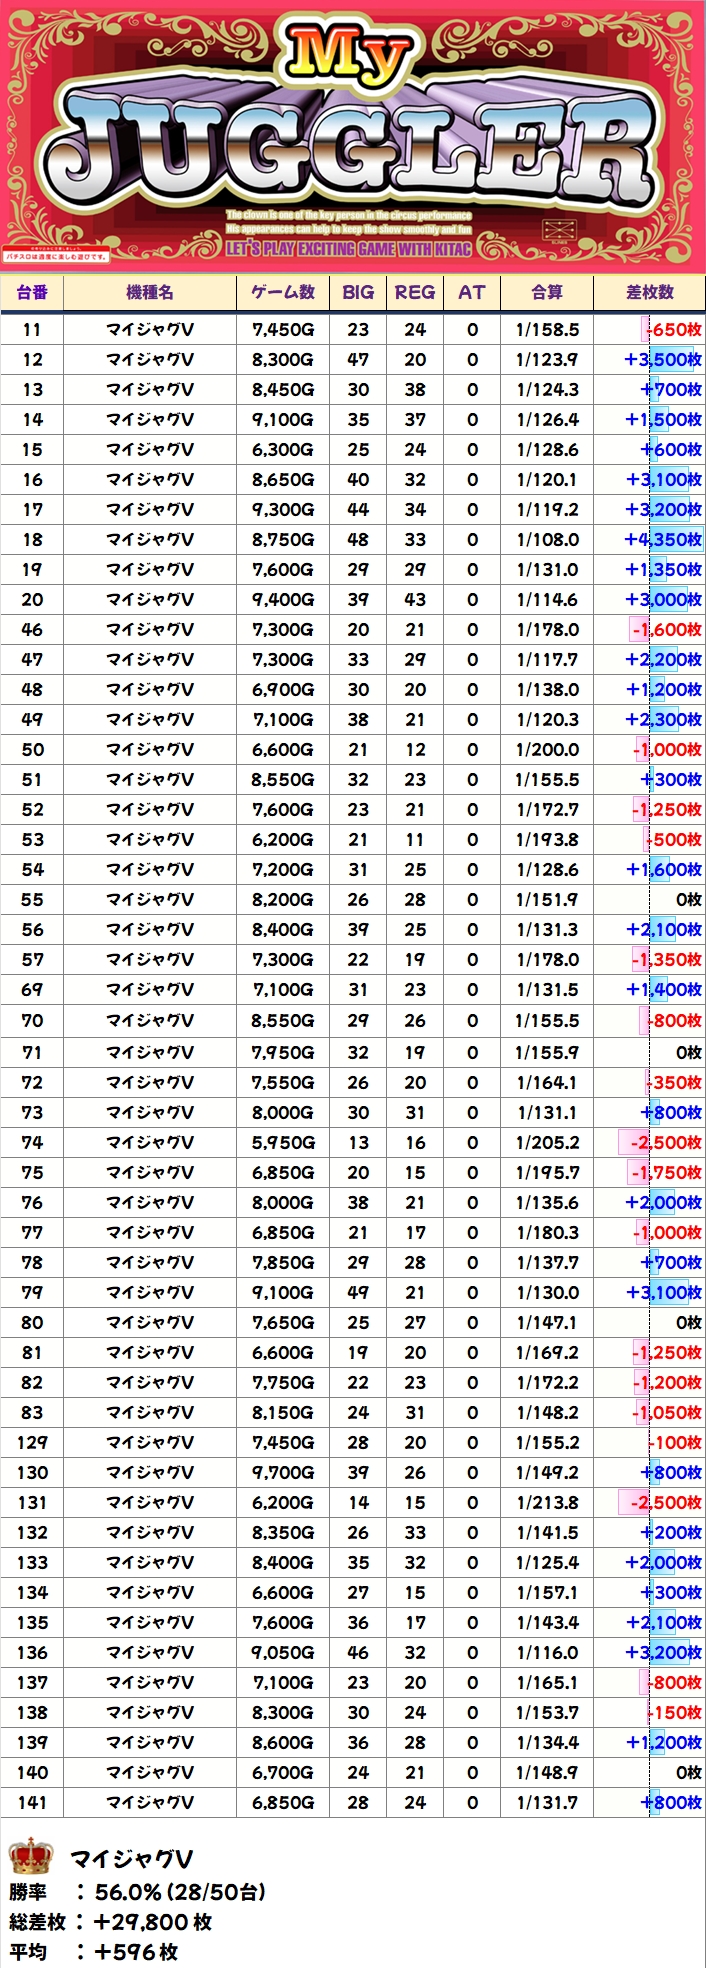Click the crown icon beside マイジャグV

pos(30,1857)
